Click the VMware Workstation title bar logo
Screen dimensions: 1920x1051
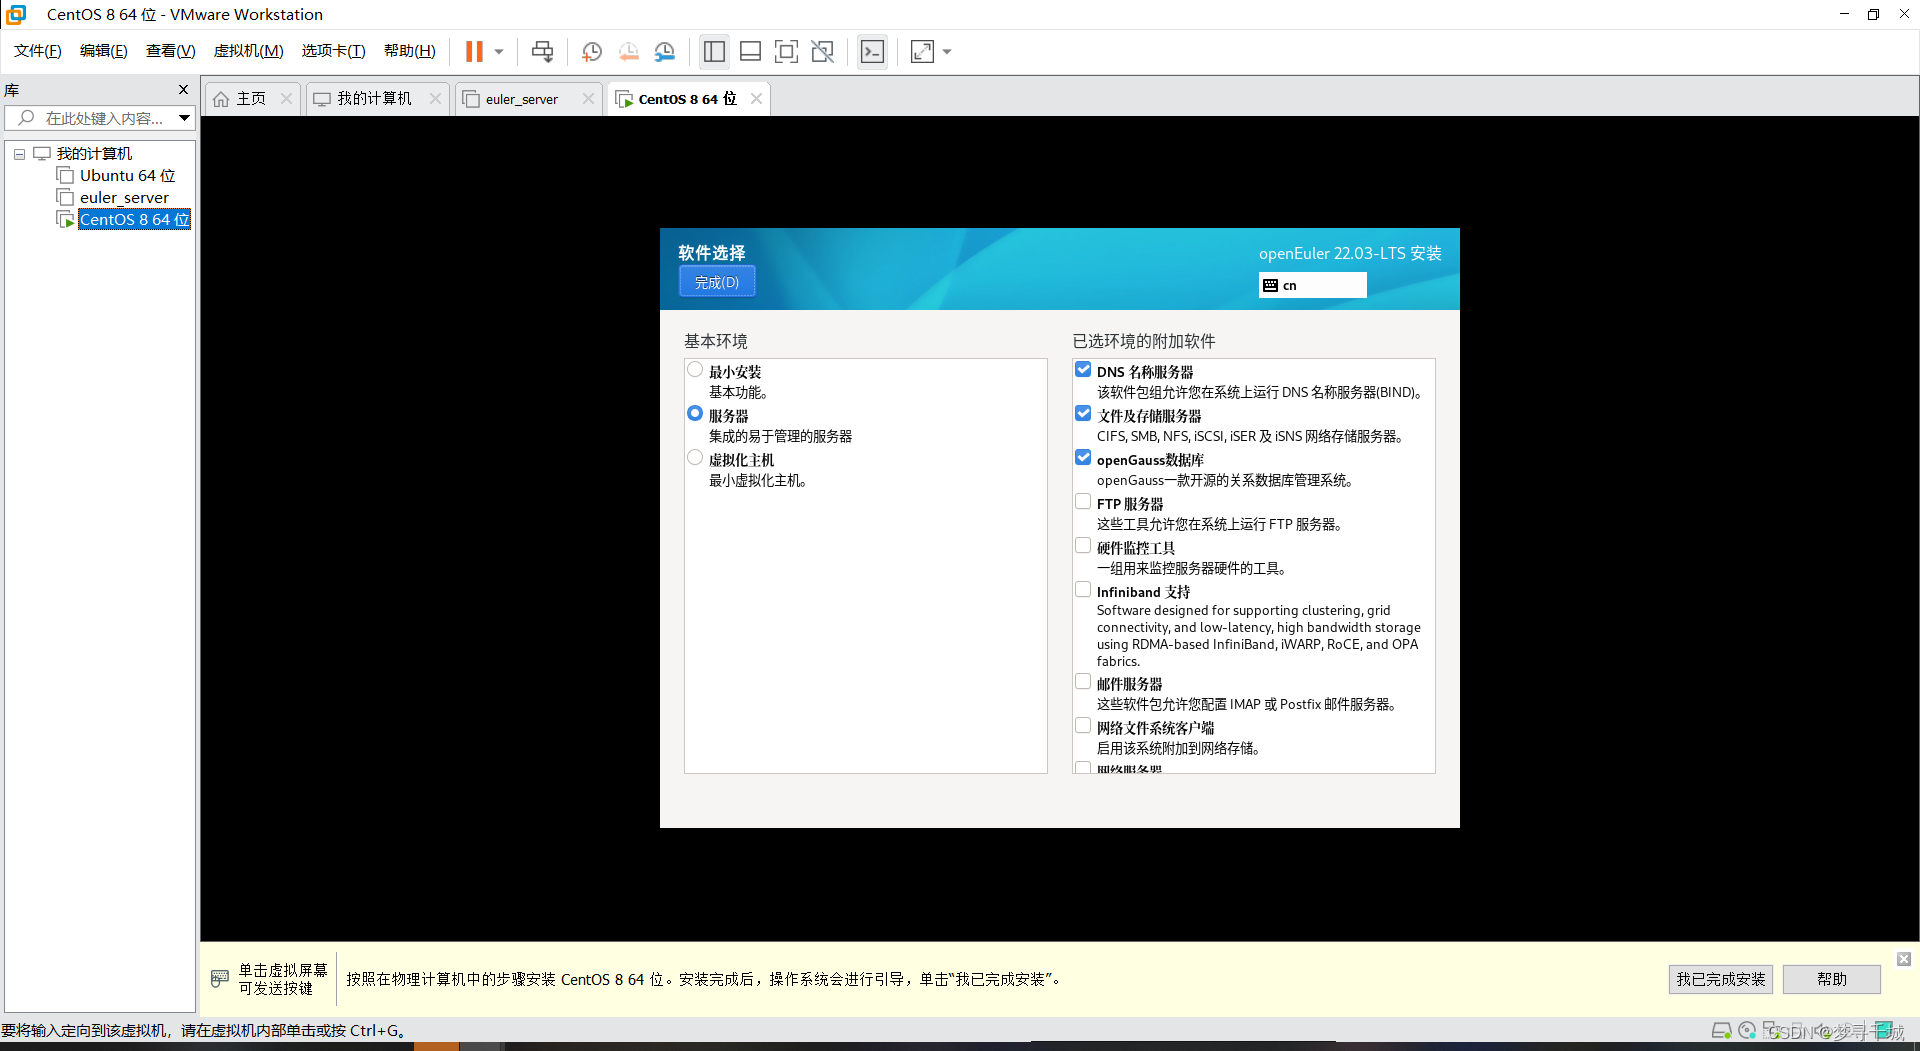pos(16,14)
